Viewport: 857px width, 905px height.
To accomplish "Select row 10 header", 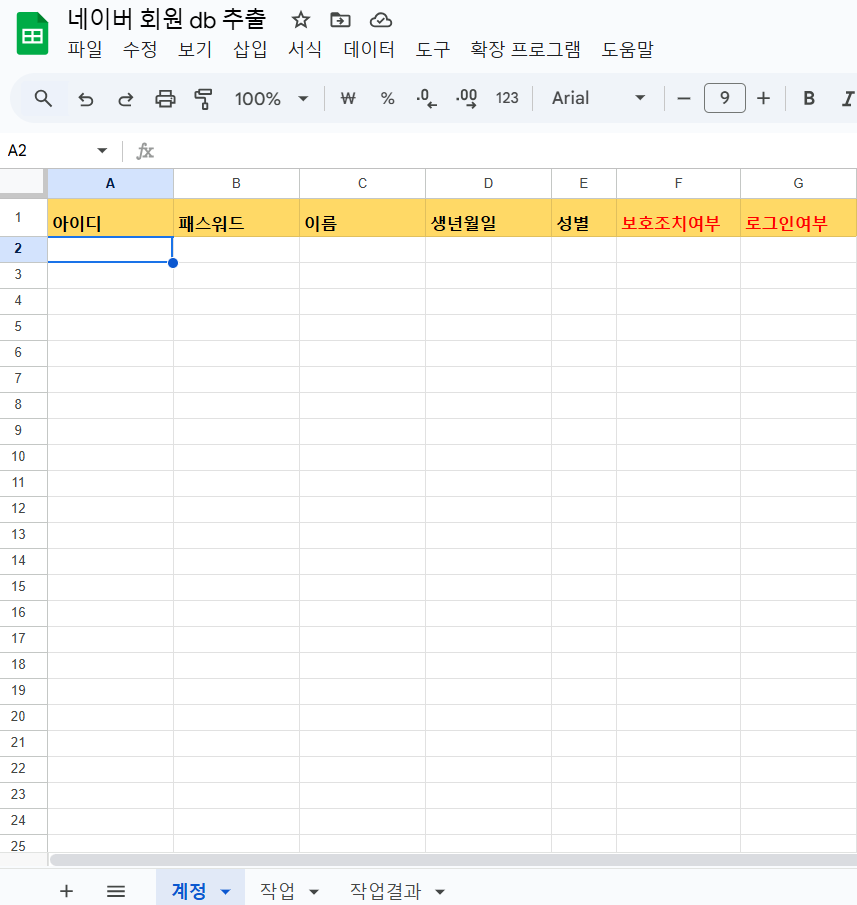I will point(23,457).
